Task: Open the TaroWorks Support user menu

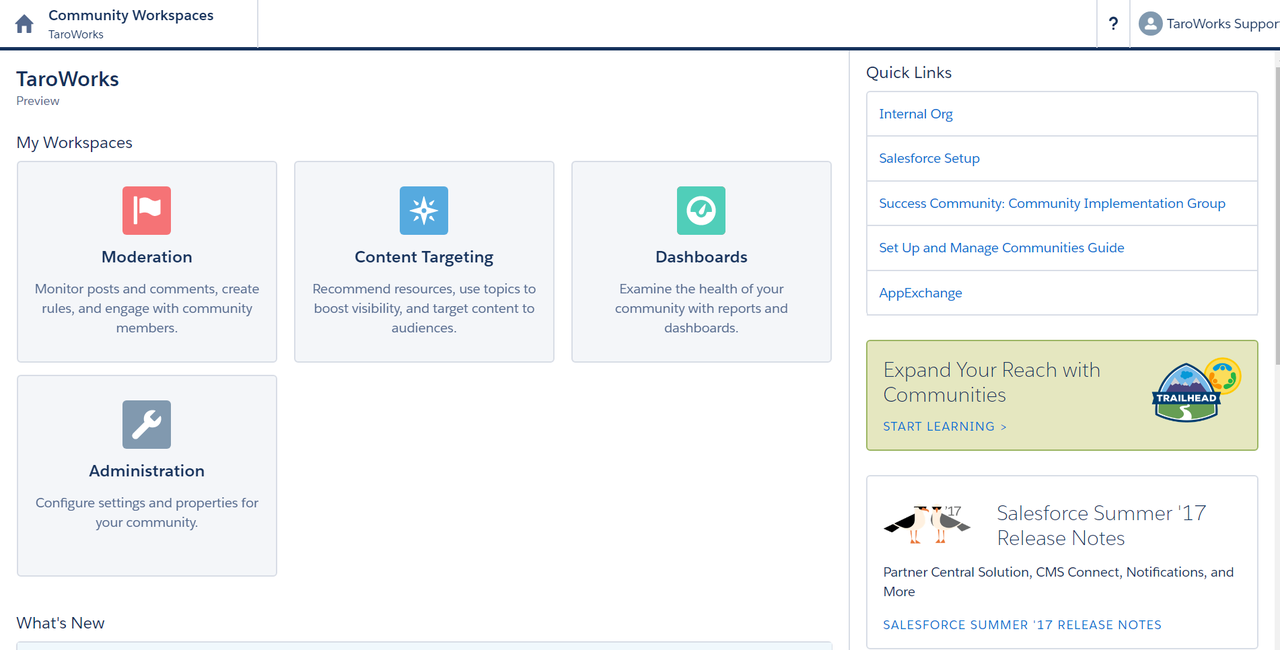Action: point(1209,24)
